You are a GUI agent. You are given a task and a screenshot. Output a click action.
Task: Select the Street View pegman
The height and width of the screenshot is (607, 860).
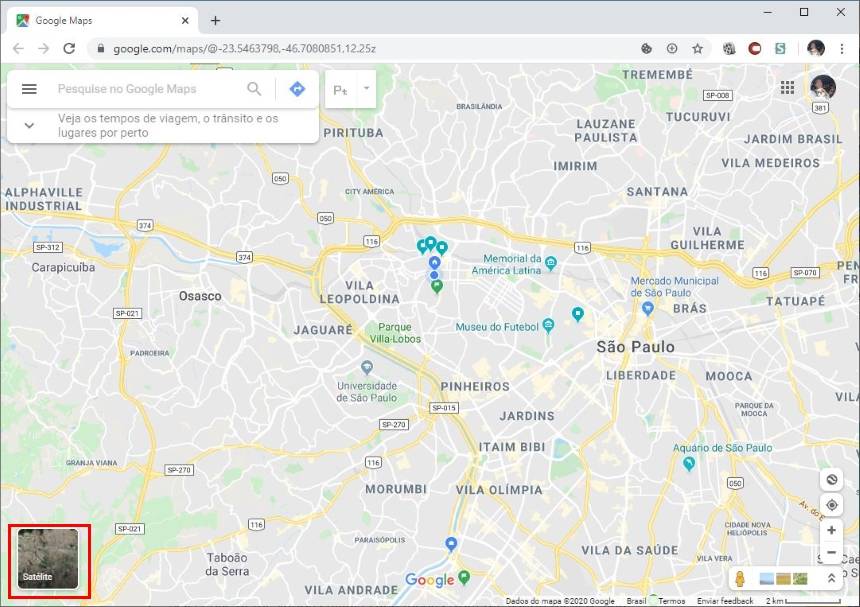[x=741, y=579]
